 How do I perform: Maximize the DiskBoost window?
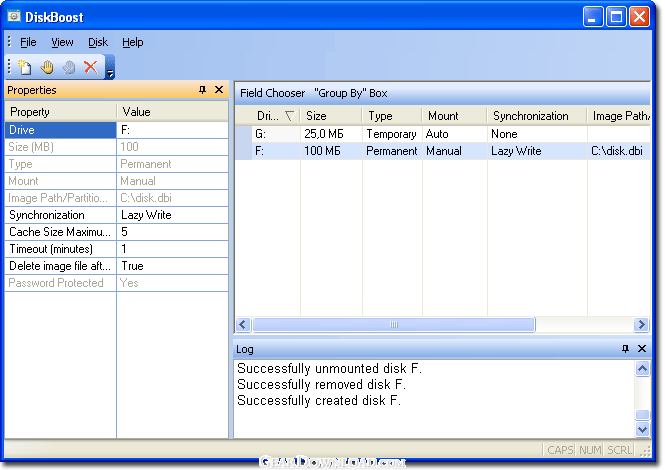[x=616, y=17]
